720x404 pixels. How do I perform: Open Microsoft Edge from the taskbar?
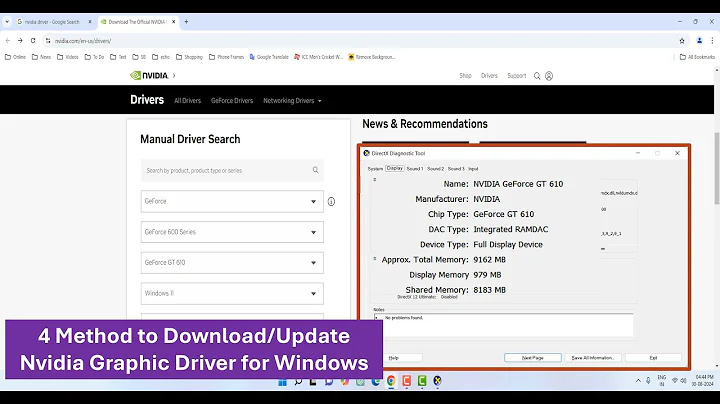click(376, 381)
